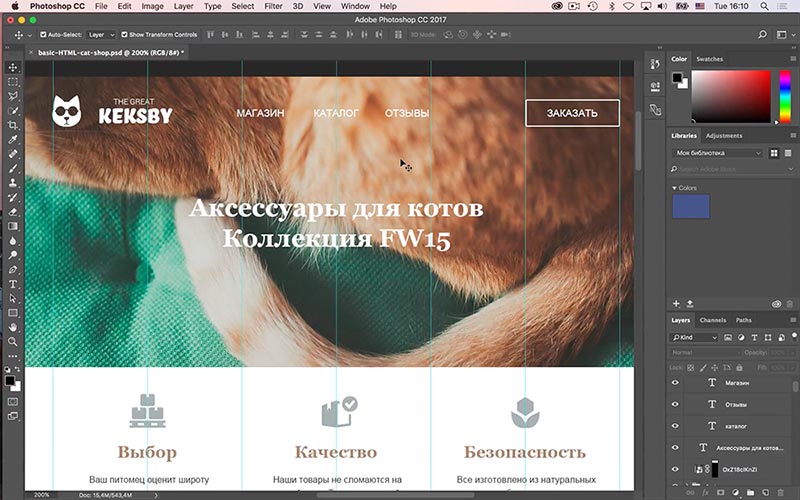Select the Crop tool
This screenshot has width=800, height=500.
pyautogui.click(x=12, y=125)
